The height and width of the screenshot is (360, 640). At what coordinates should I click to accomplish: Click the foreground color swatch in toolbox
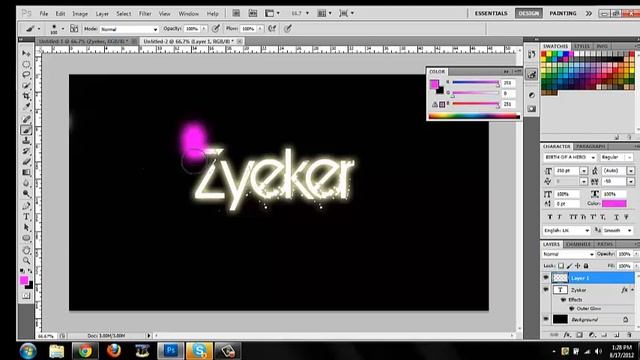24,280
